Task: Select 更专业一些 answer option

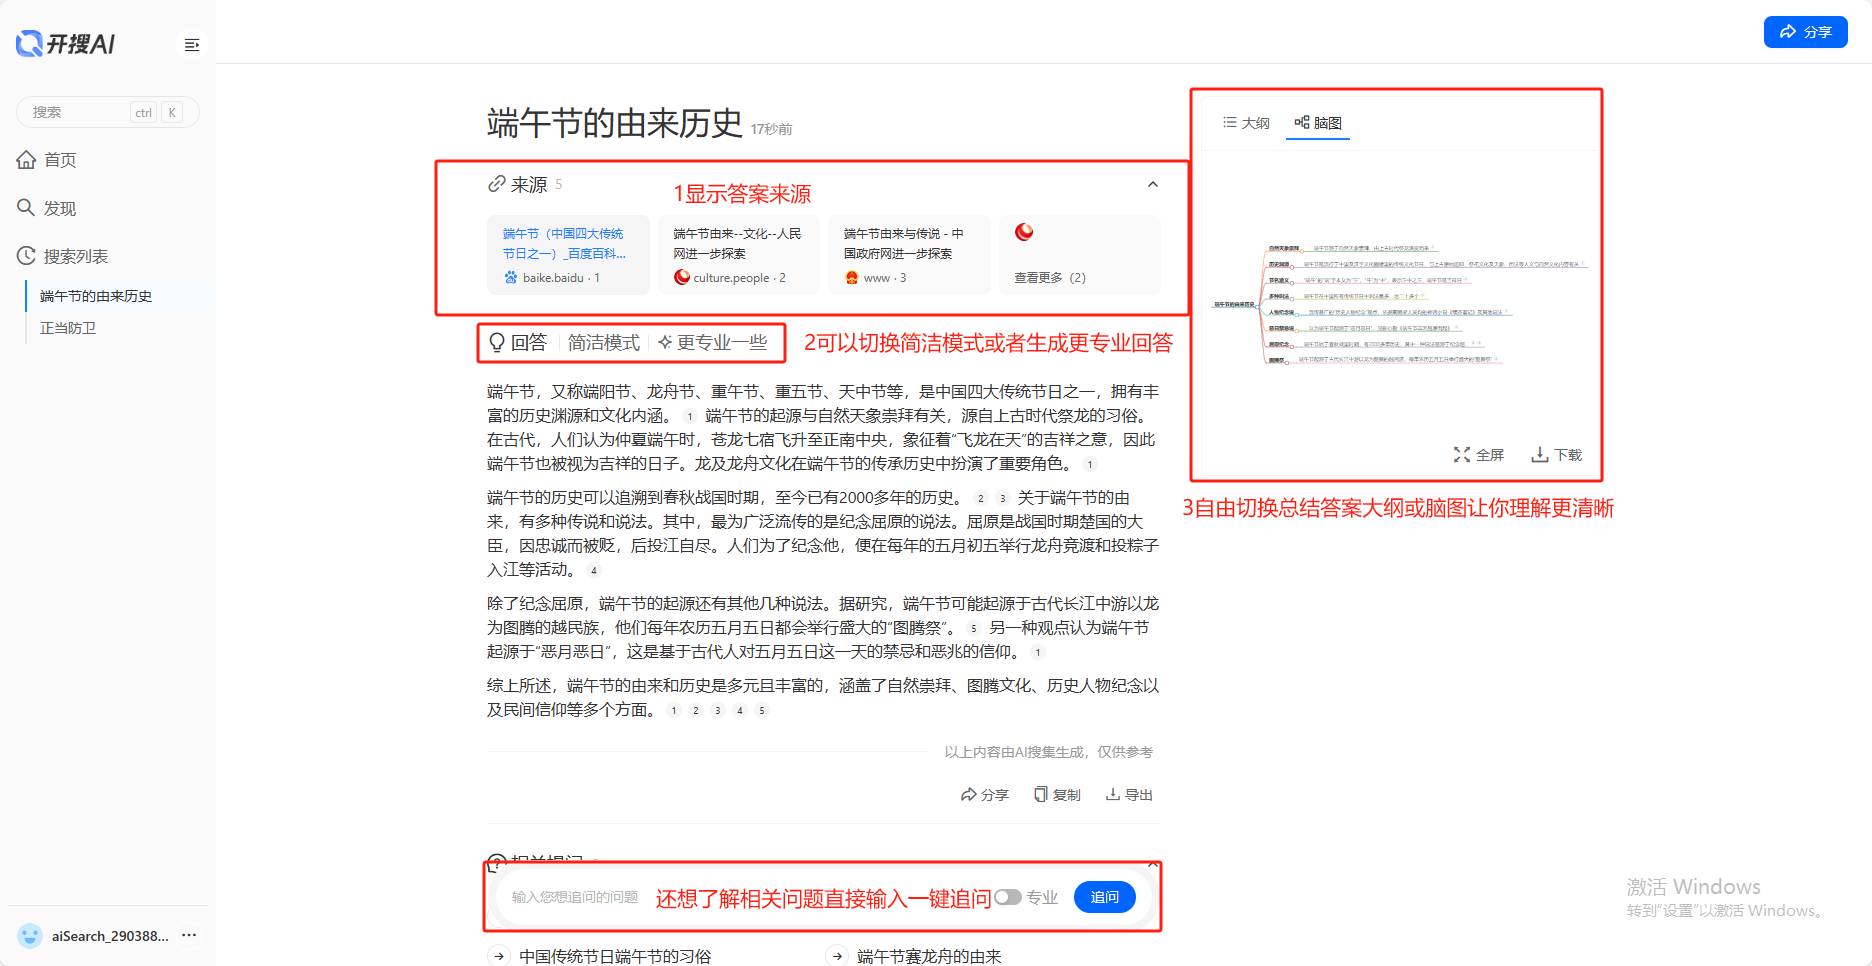Action: coord(712,343)
